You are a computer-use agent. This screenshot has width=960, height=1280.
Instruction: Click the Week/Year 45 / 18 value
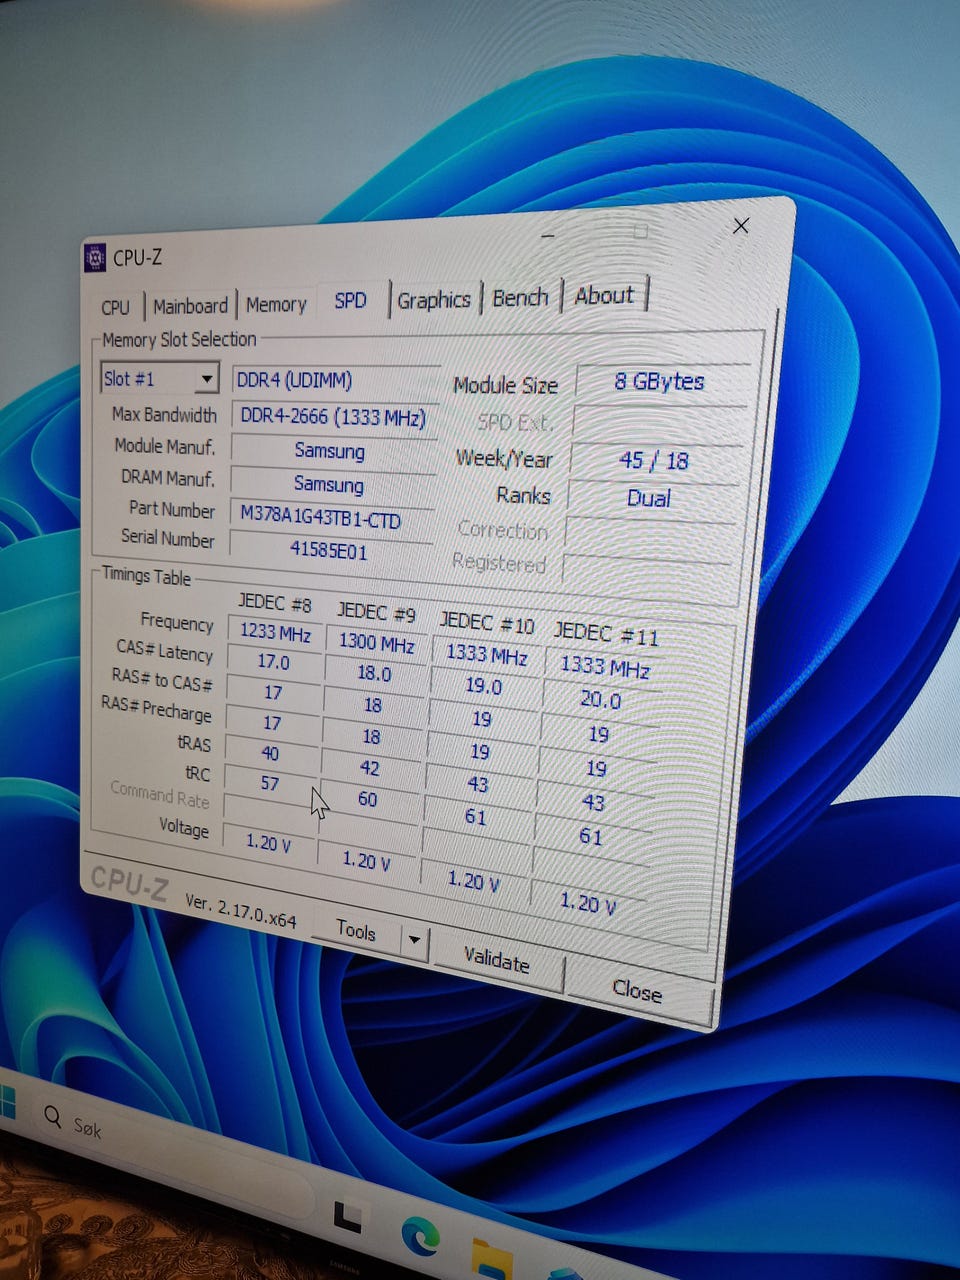tap(654, 460)
